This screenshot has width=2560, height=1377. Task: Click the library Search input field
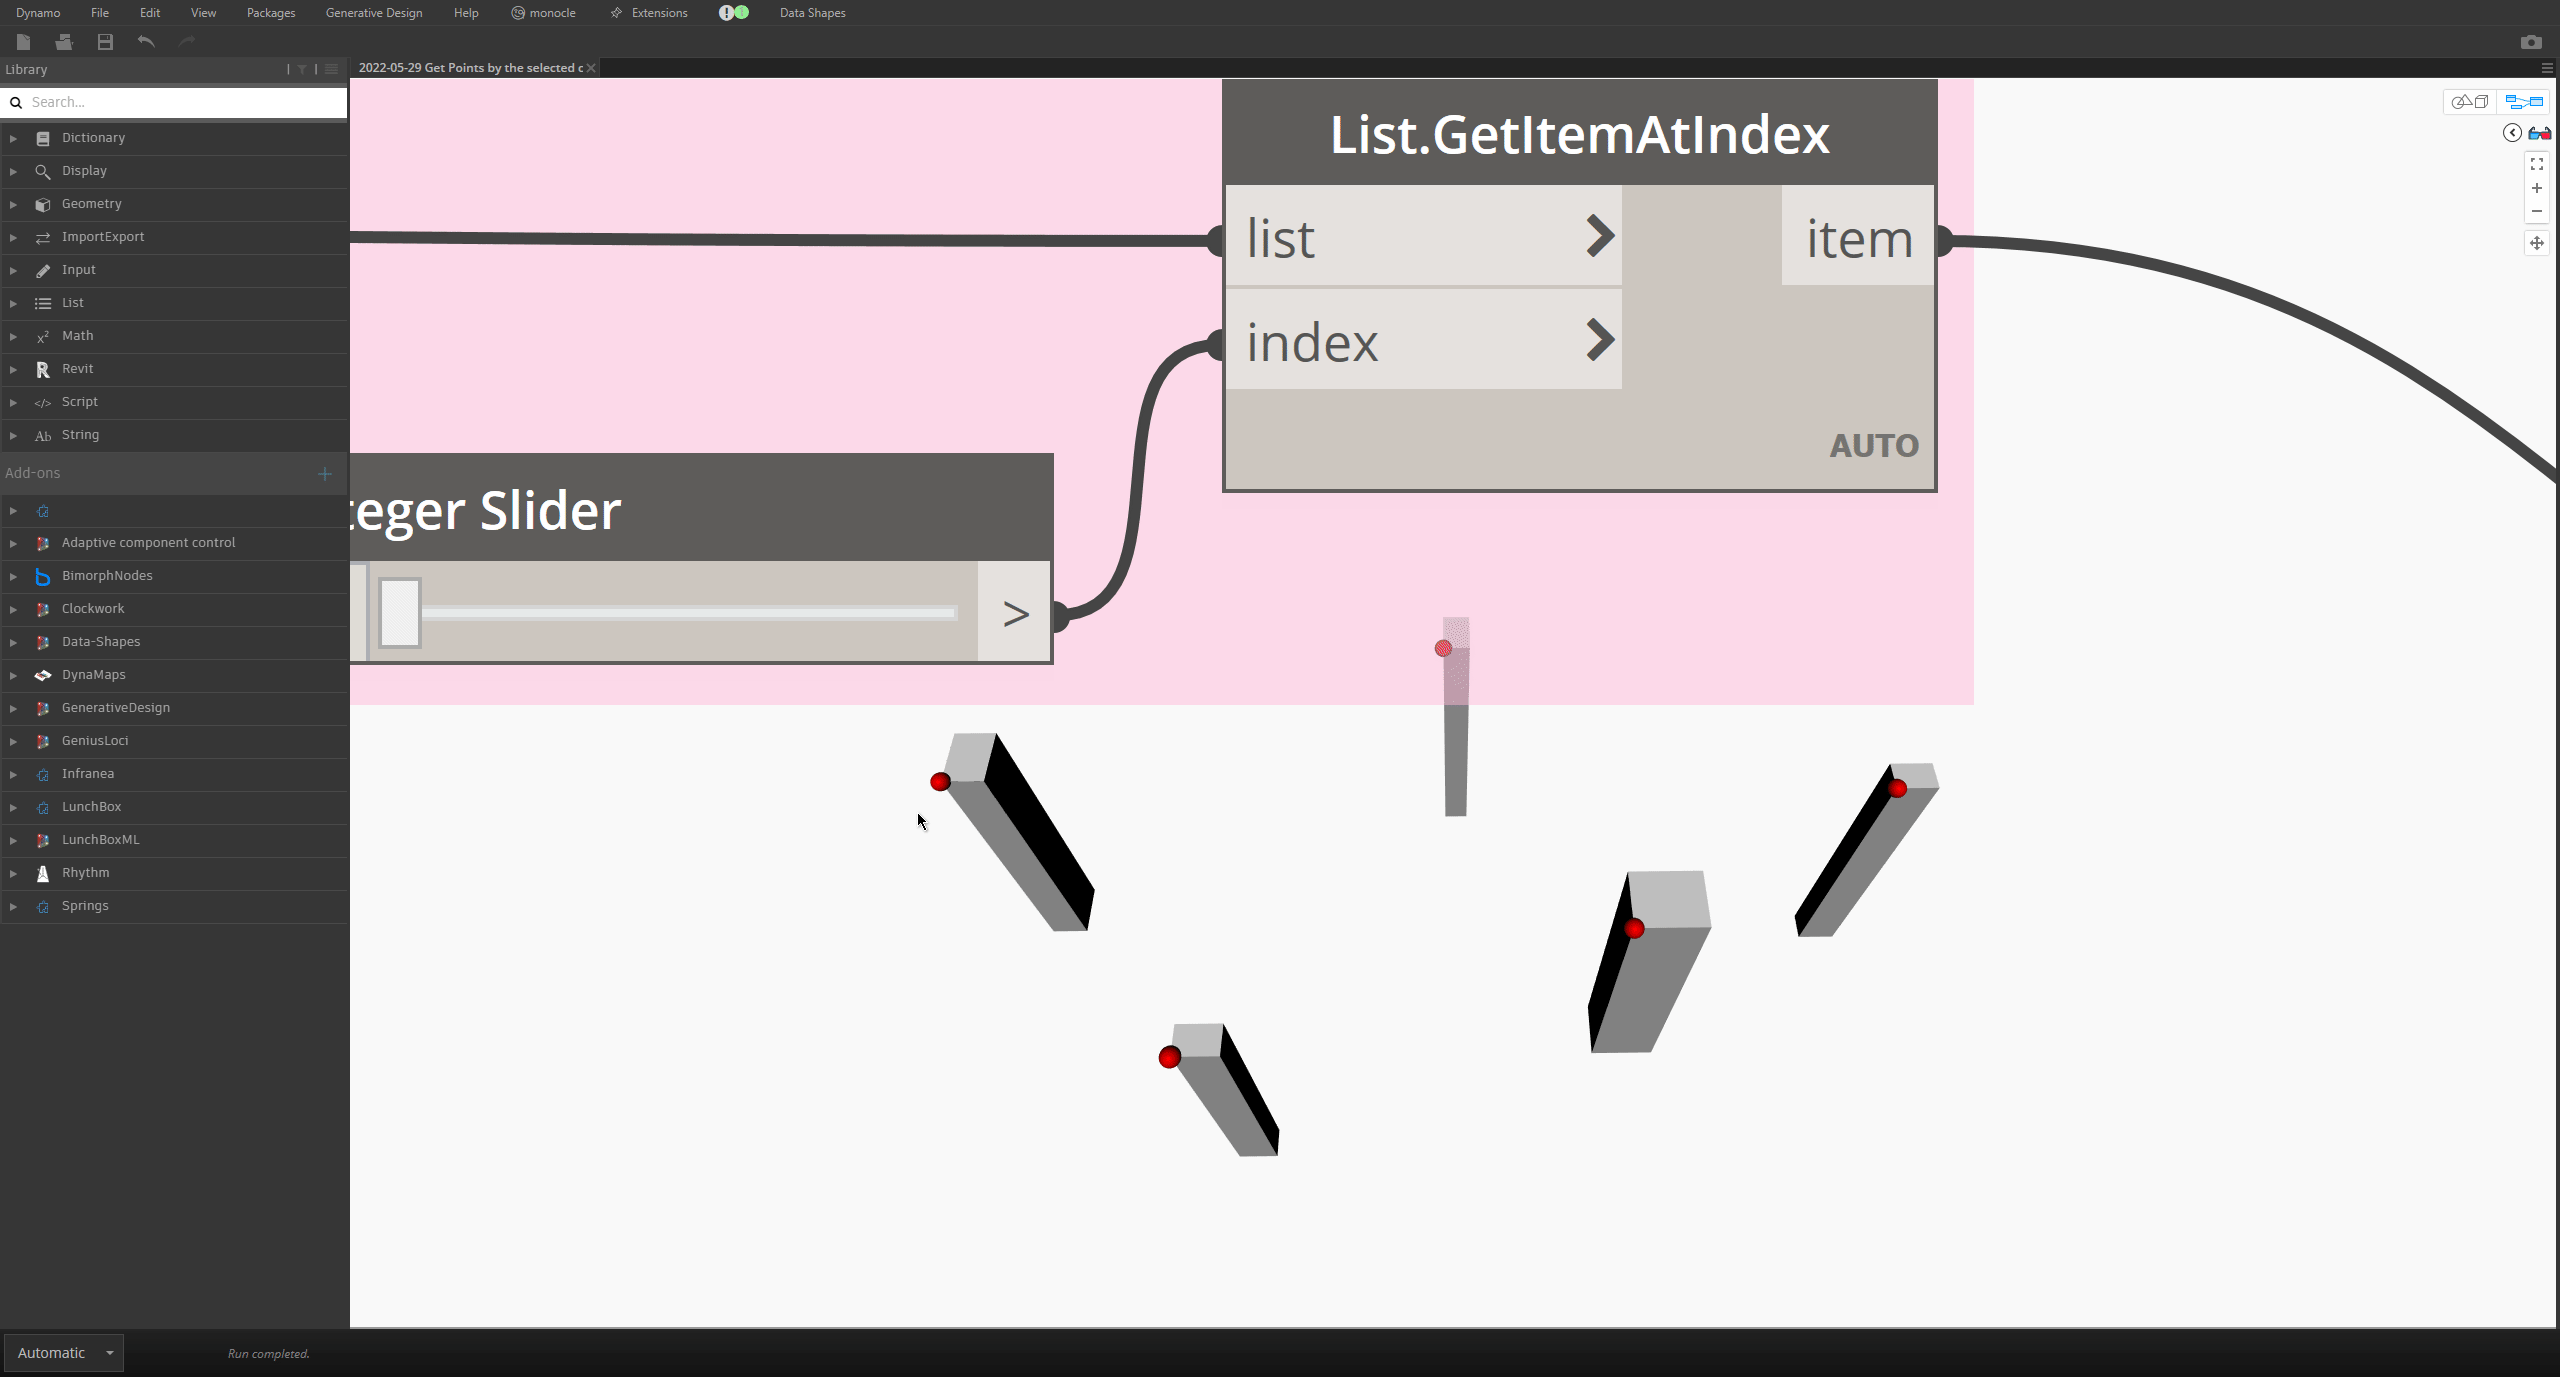(185, 102)
